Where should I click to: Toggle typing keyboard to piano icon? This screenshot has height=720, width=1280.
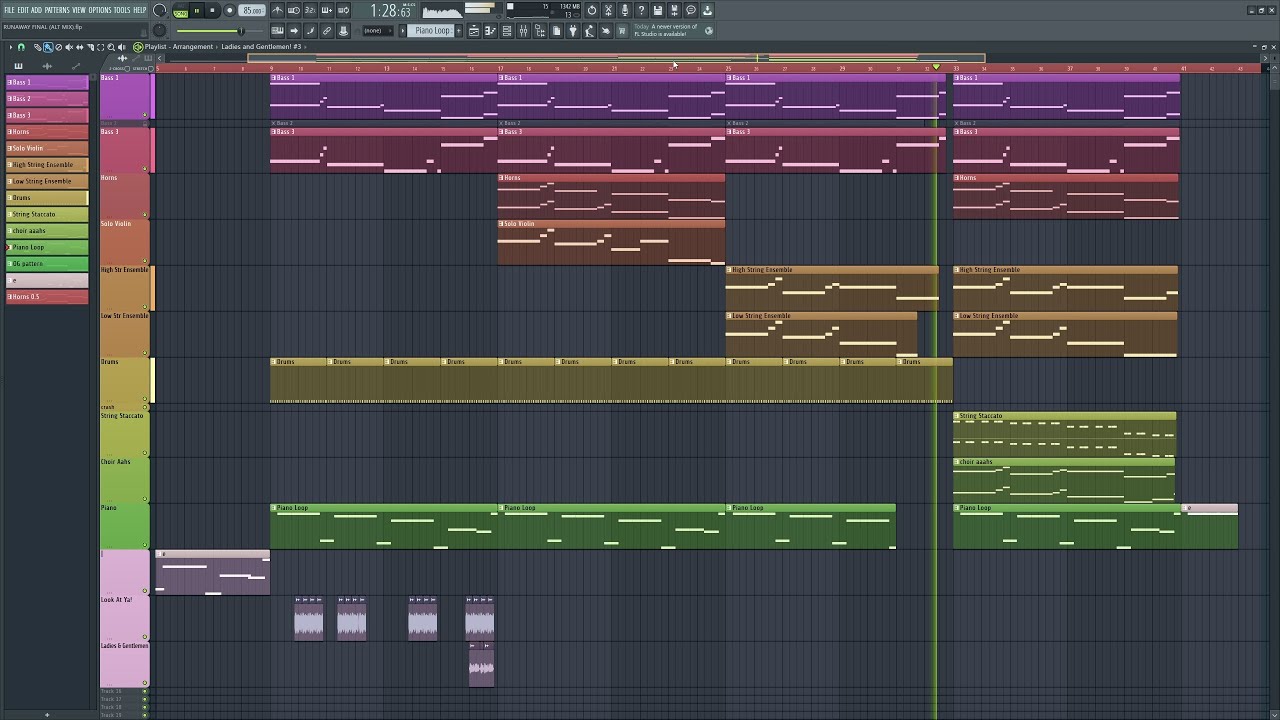point(277,30)
